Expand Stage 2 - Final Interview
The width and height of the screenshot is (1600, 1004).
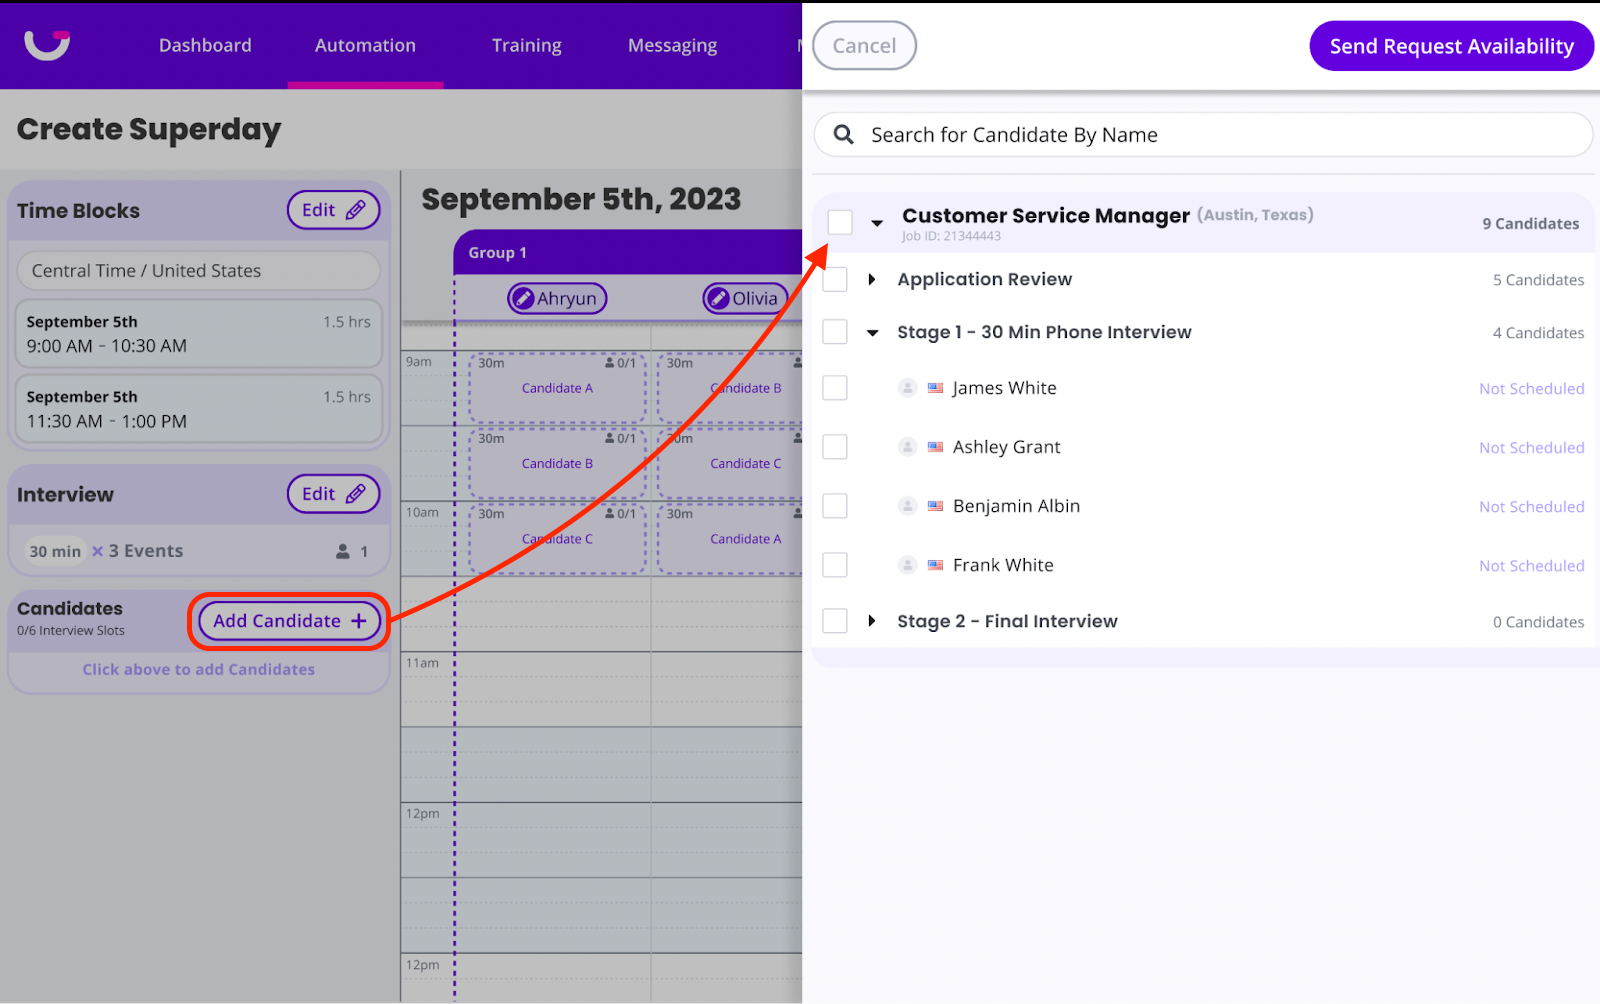[872, 621]
